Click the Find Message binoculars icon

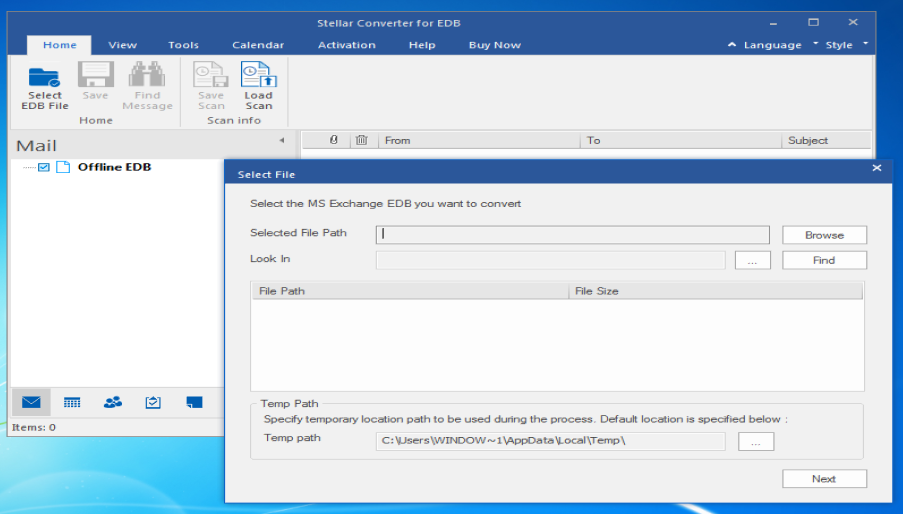pos(147,75)
